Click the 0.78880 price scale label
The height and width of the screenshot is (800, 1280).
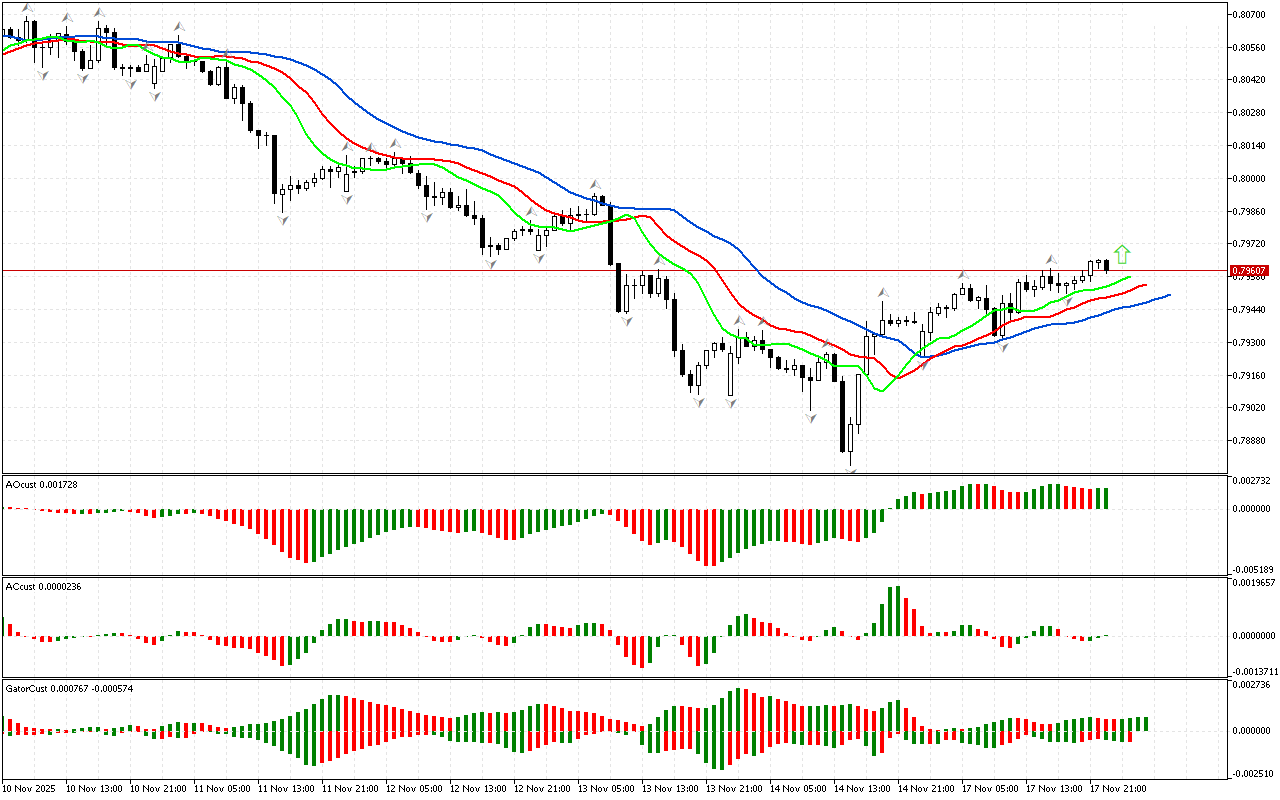[1249, 440]
